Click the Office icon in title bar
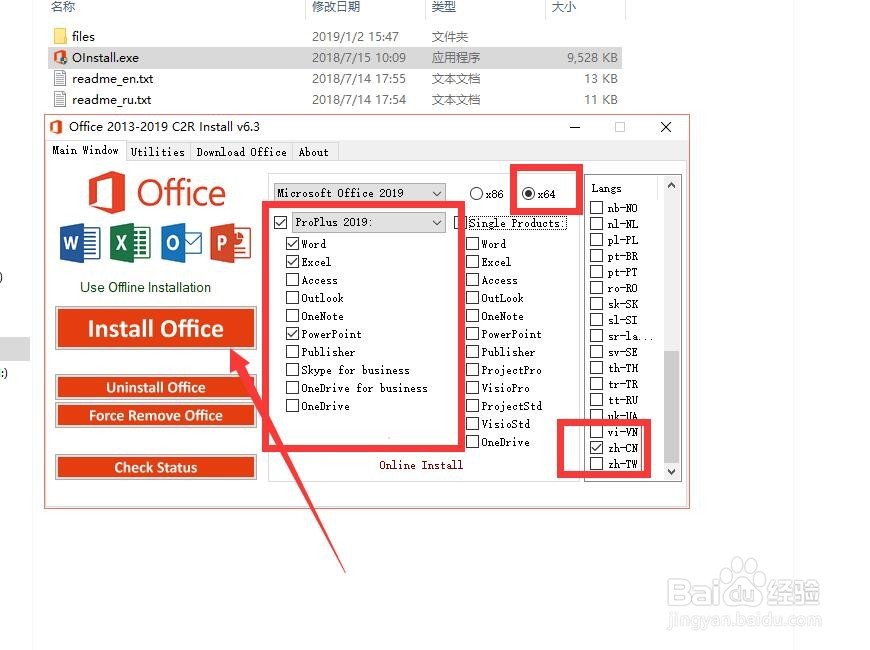 [56, 127]
